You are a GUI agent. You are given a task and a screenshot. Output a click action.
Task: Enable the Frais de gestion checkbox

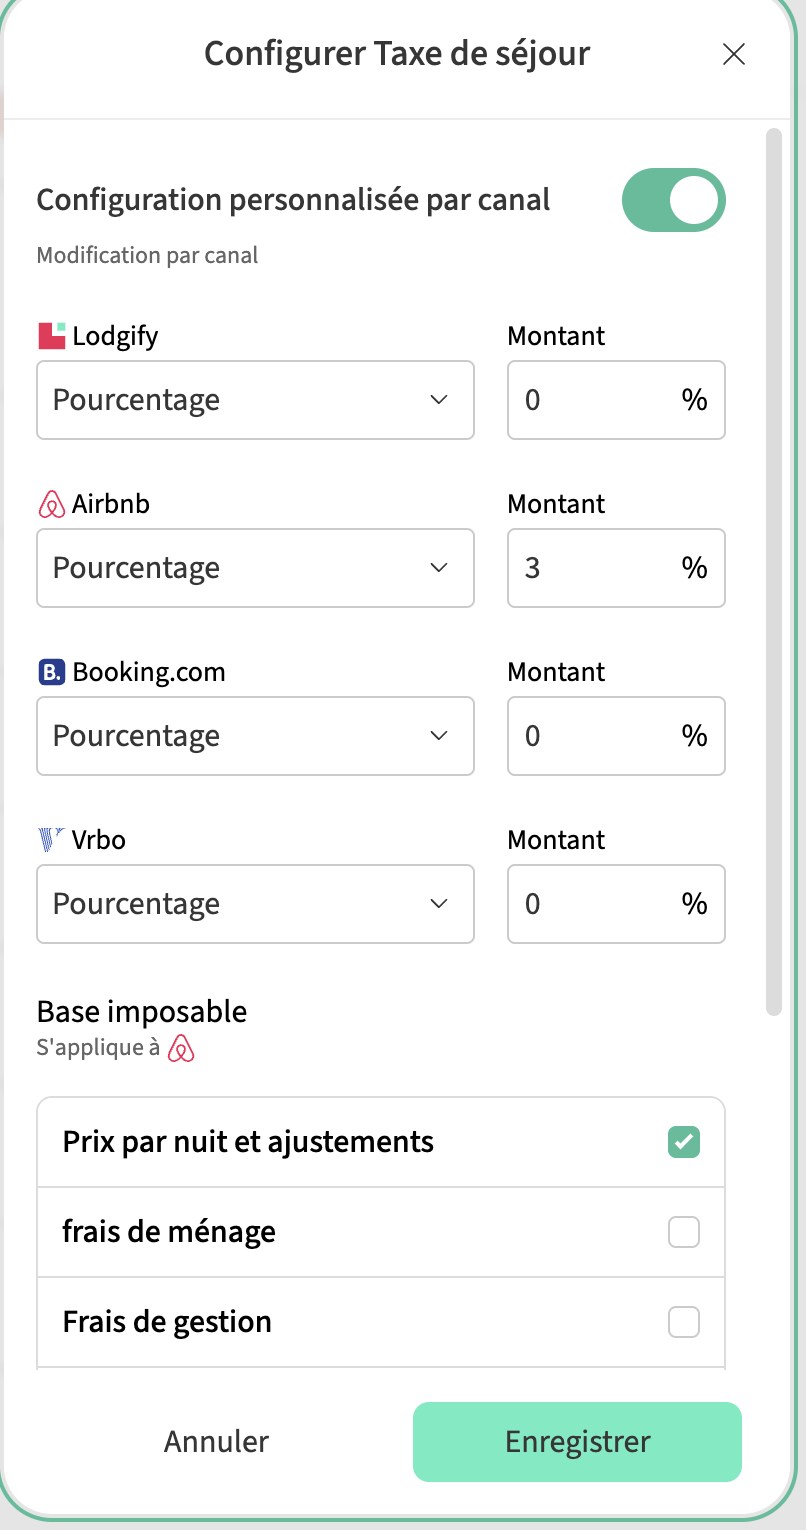(684, 1323)
